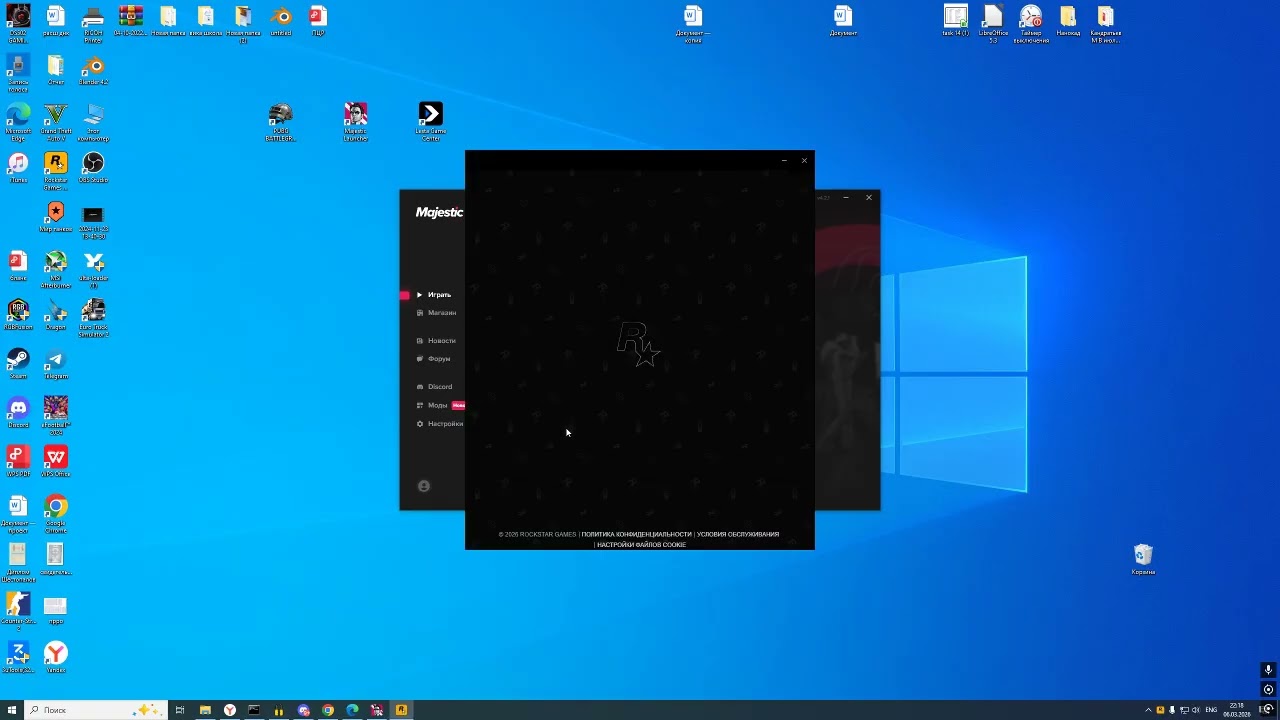1280x720 pixels.
Task: Open the Windows Start menu
Action: coord(12,710)
